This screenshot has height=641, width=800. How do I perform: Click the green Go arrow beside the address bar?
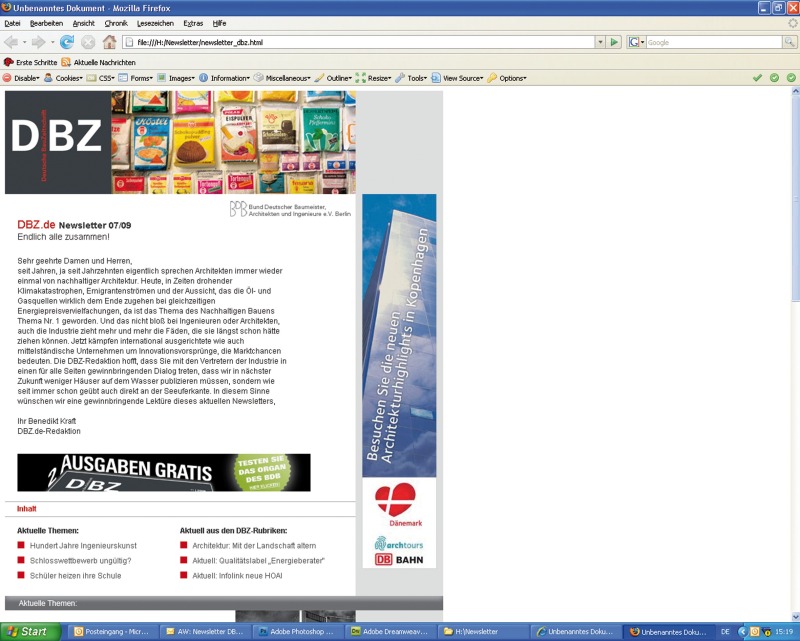tap(614, 42)
